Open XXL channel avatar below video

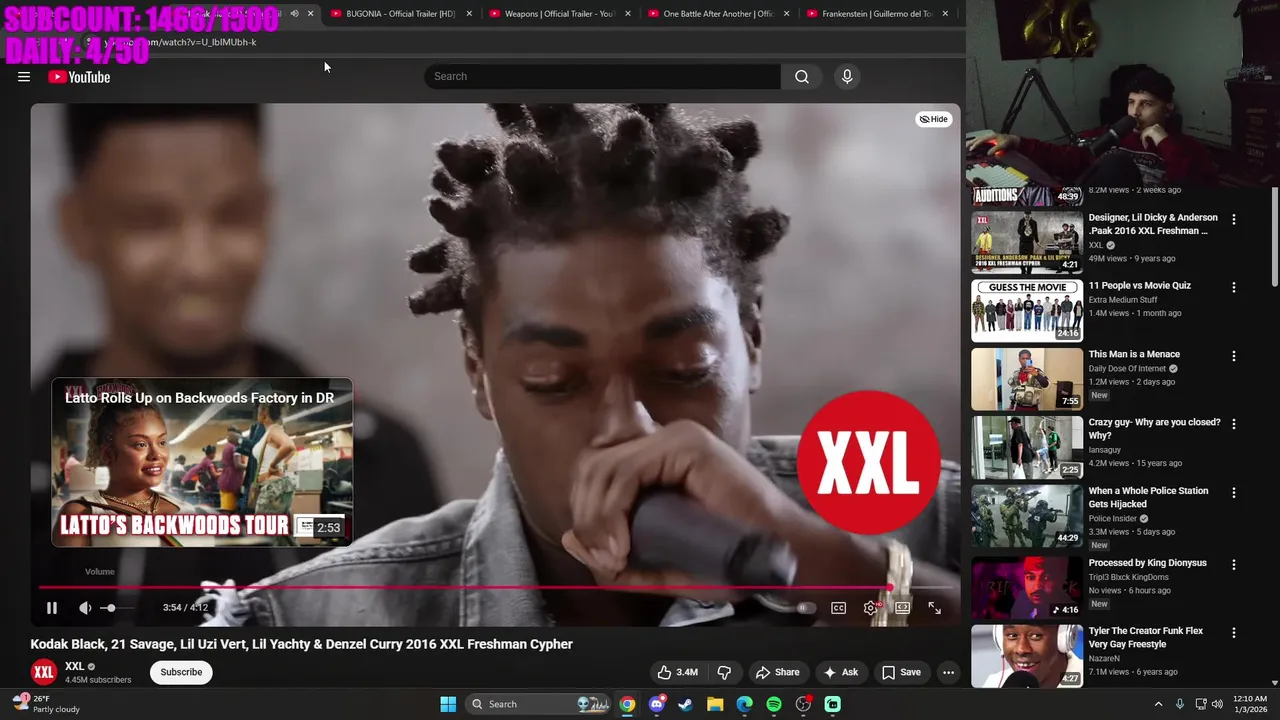click(x=43, y=672)
